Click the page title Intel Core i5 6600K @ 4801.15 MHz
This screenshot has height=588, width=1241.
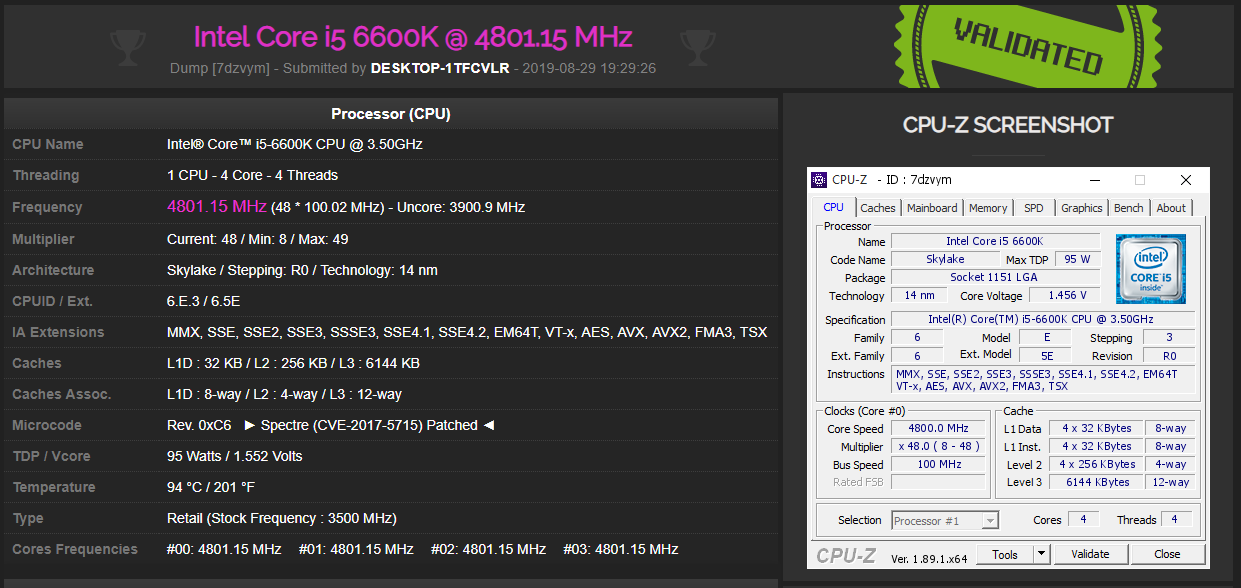click(413, 37)
